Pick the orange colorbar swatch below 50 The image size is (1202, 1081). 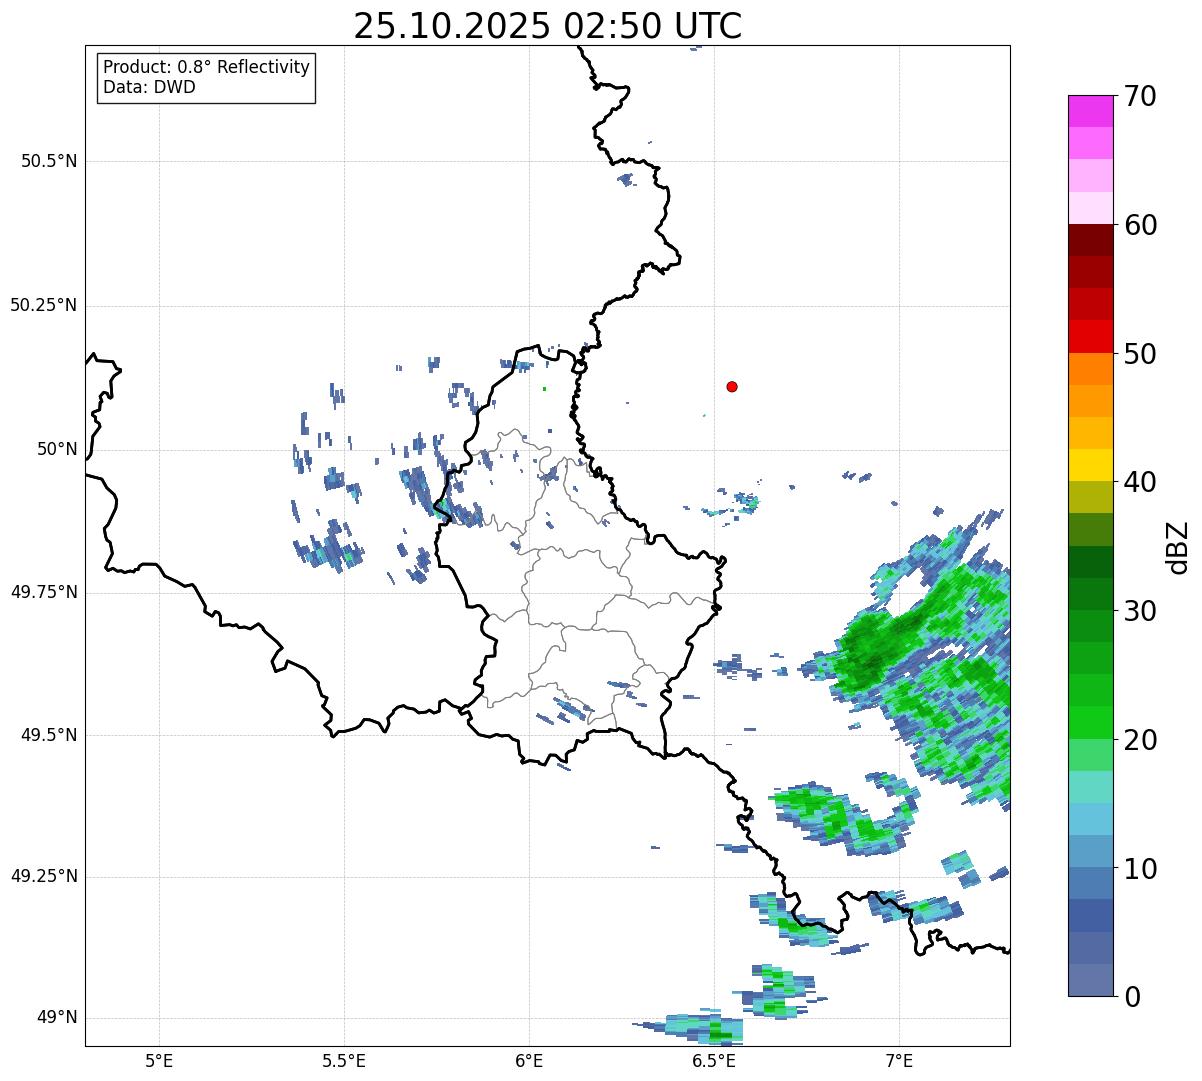1090,369
